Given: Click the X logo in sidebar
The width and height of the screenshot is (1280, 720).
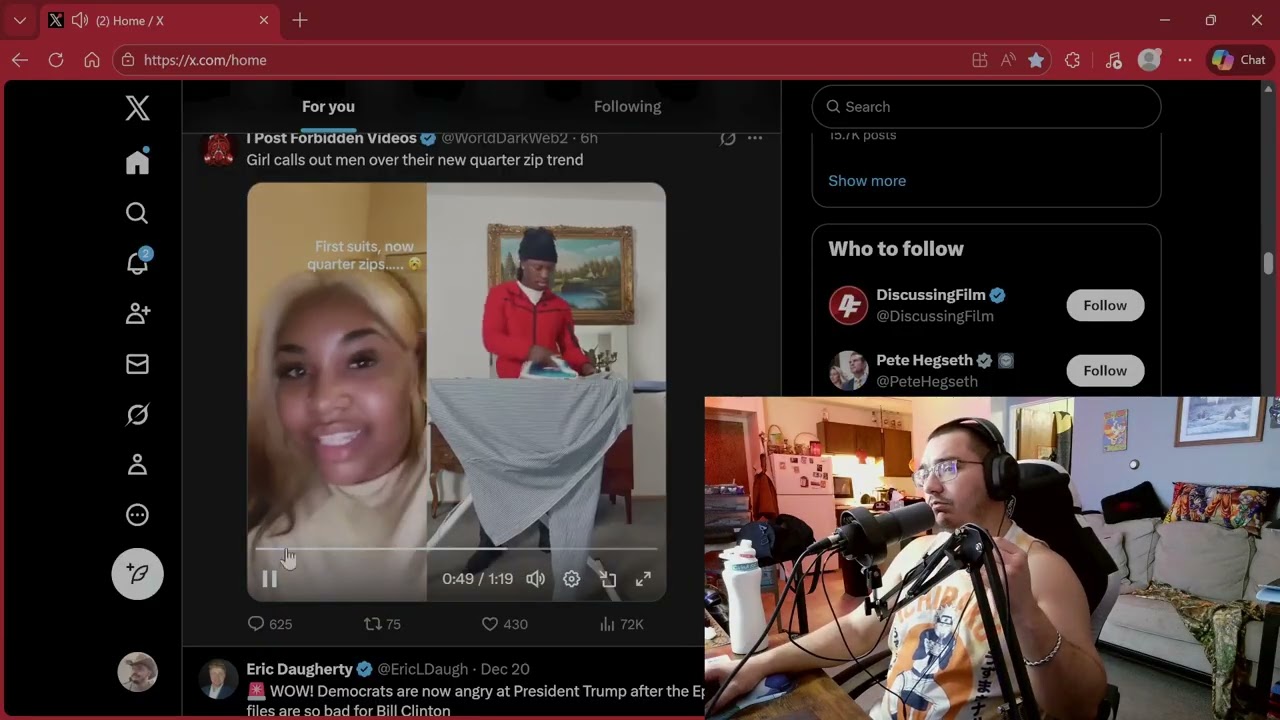Looking at the screenshot, I should point(137,108).
